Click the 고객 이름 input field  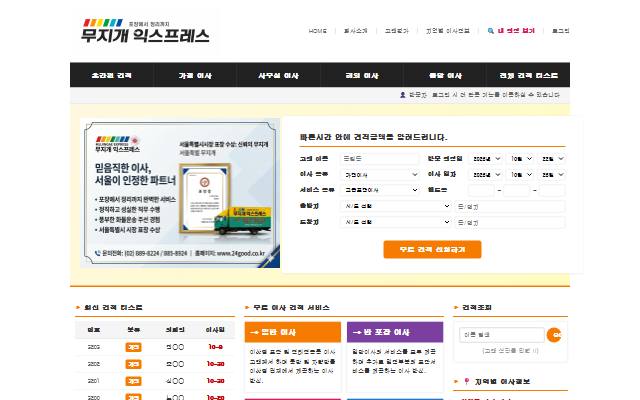[380, 159]
